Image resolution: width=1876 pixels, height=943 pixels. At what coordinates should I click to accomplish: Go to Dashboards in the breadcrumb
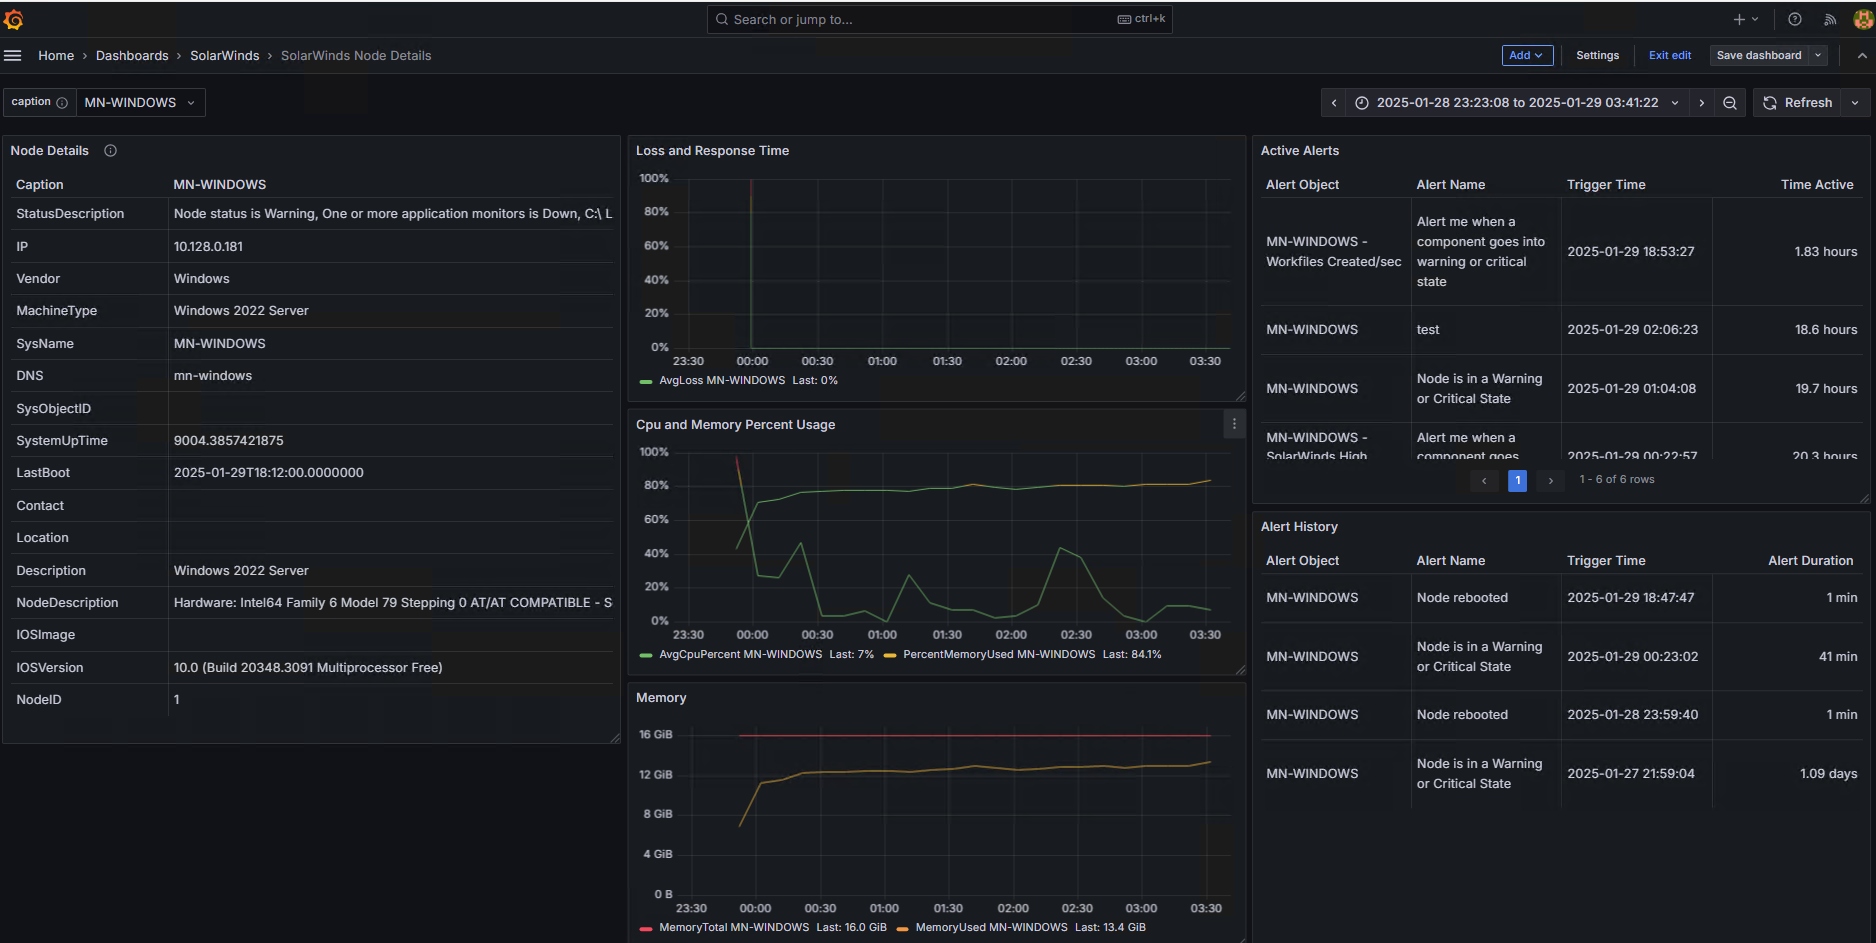point(132,56)
